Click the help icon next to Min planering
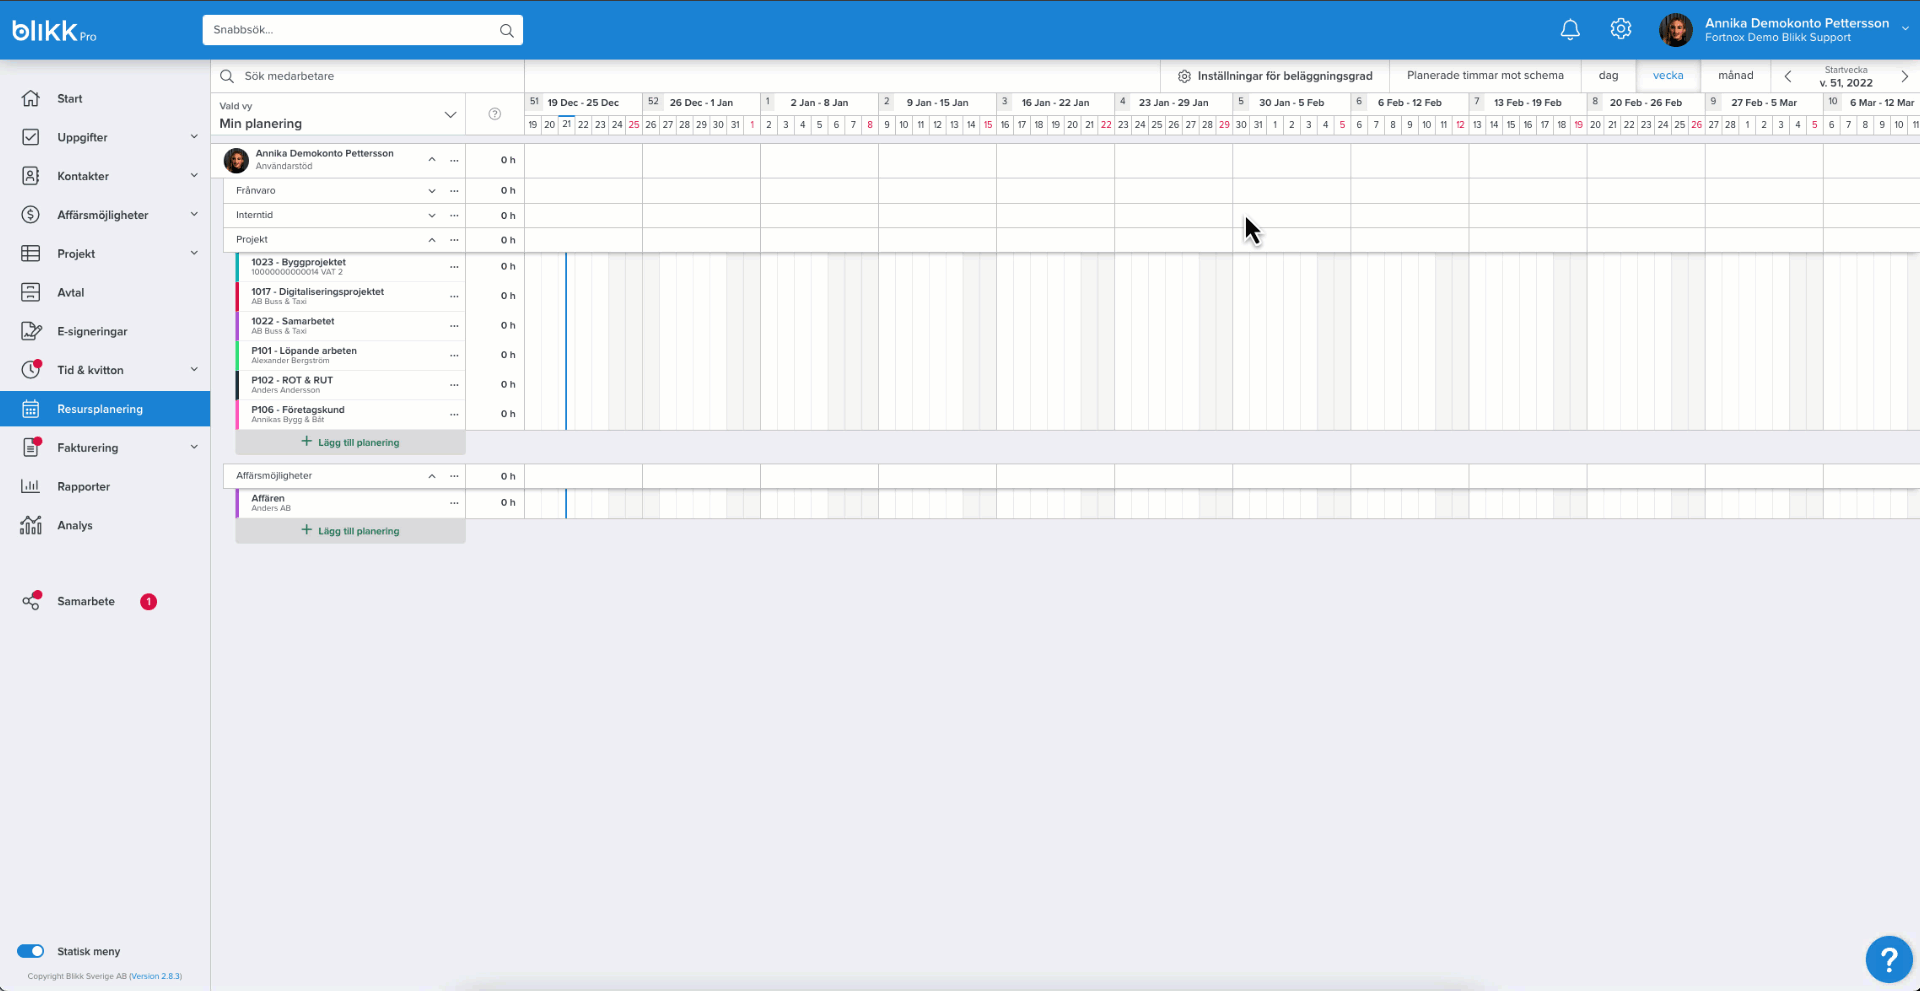 pyautogui.click(x=494, y=114)
